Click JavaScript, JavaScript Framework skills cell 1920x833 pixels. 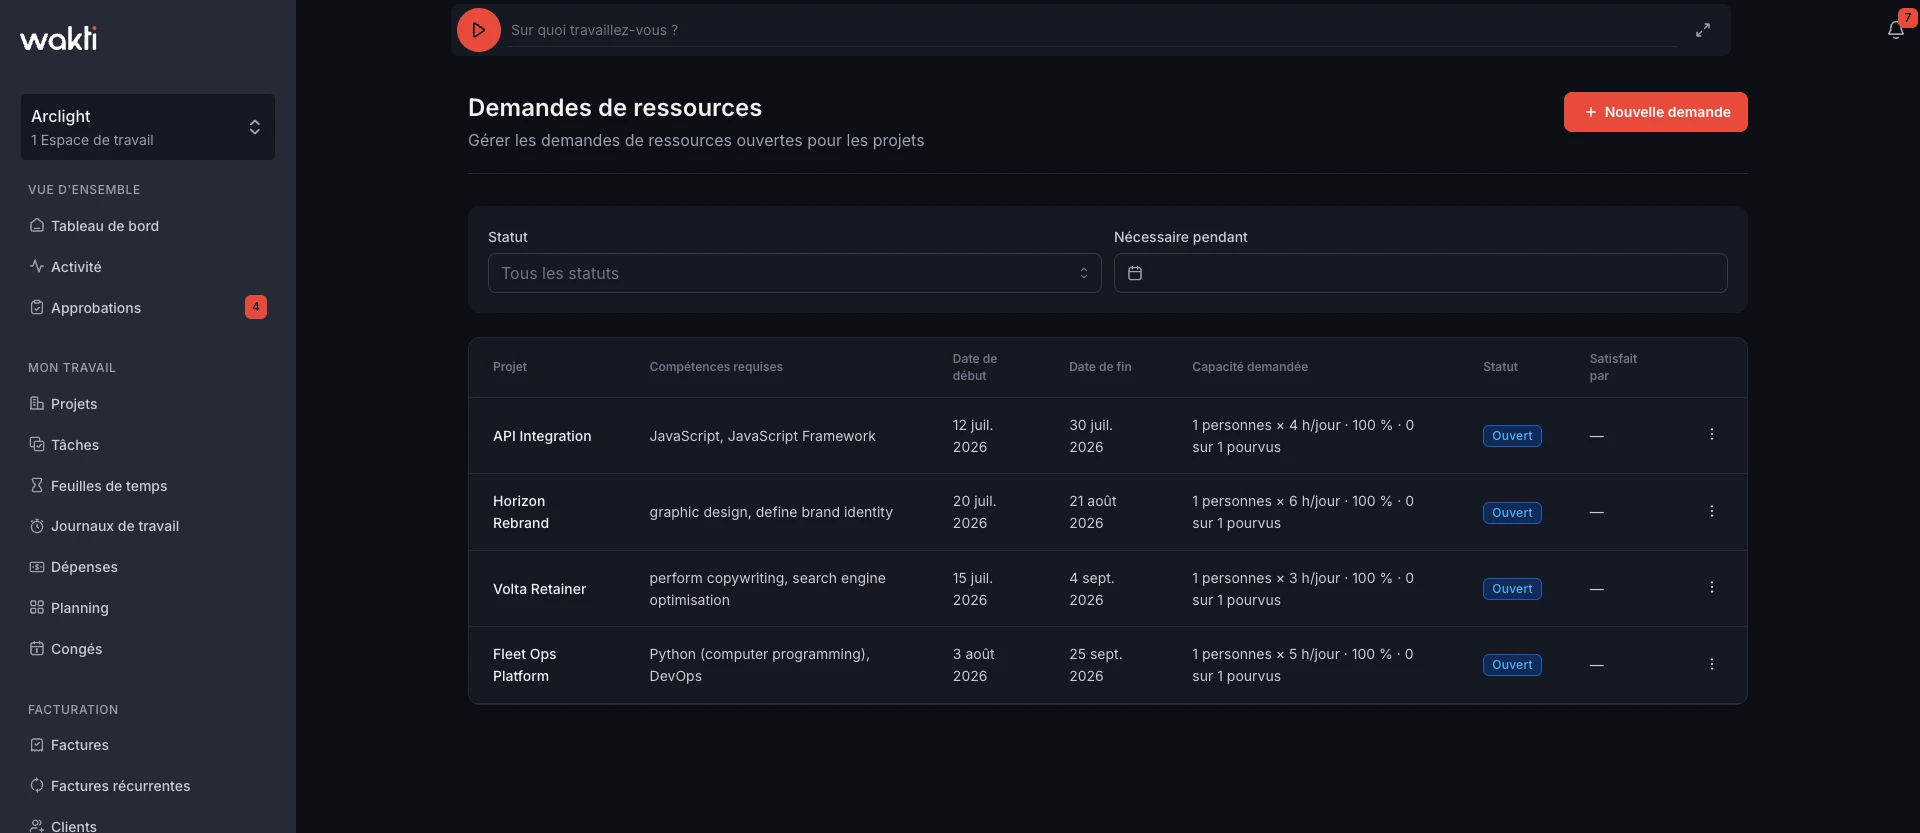pos(762,436)
